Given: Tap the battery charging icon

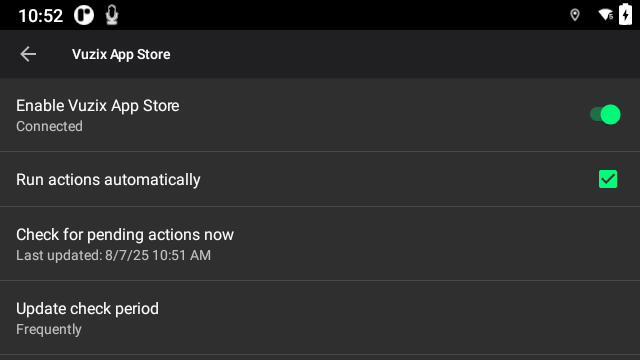Looking at the screenshot, I should (x=625, y=14).
